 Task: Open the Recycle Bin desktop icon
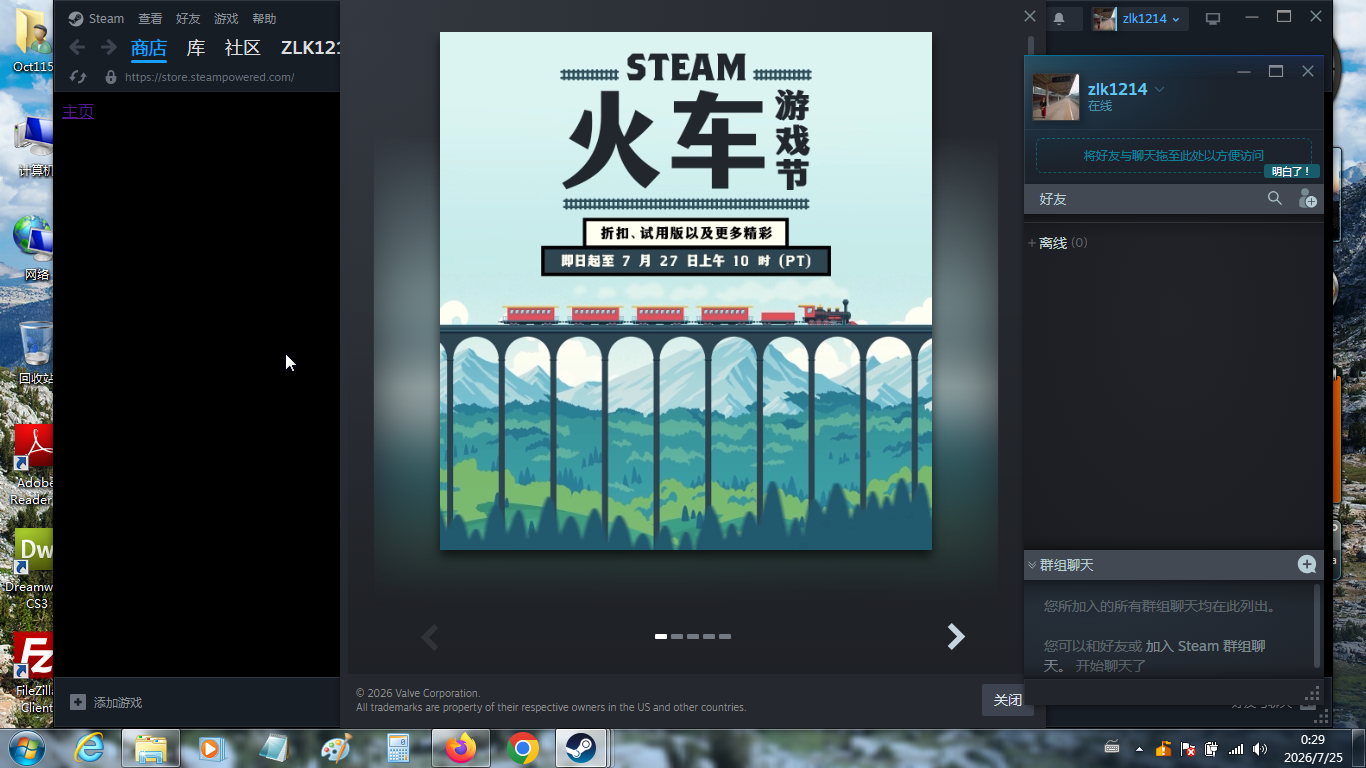(x=36, y=352)
